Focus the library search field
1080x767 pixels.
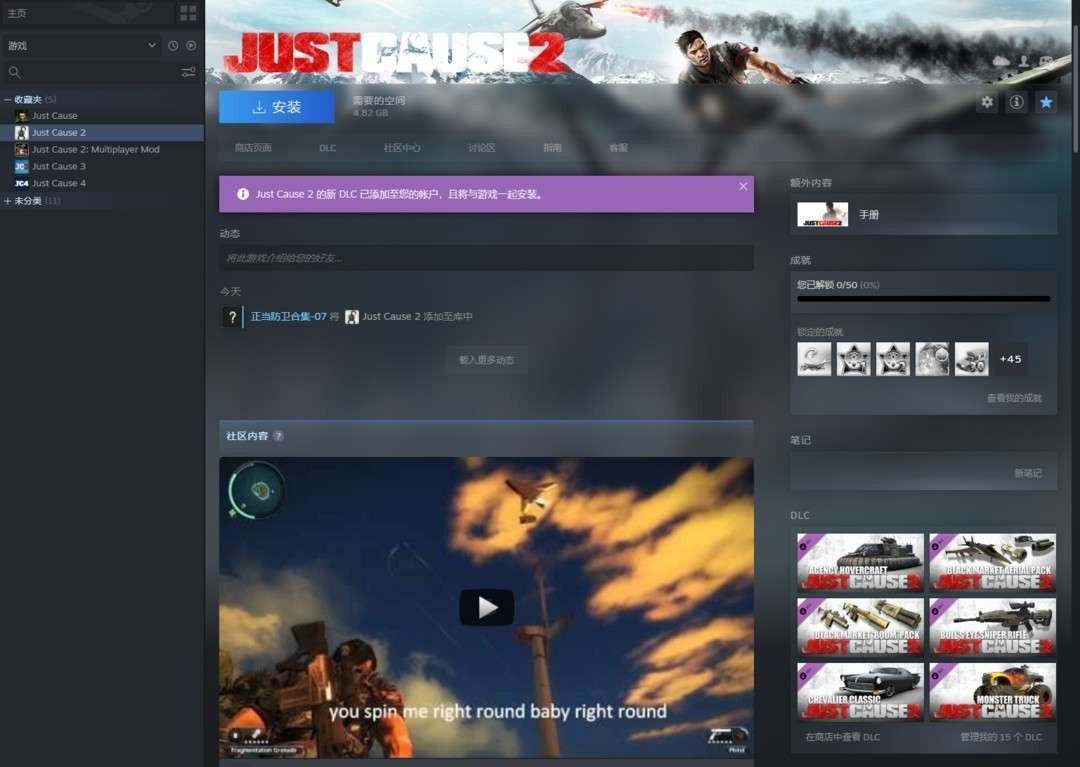tap(90, 72)
